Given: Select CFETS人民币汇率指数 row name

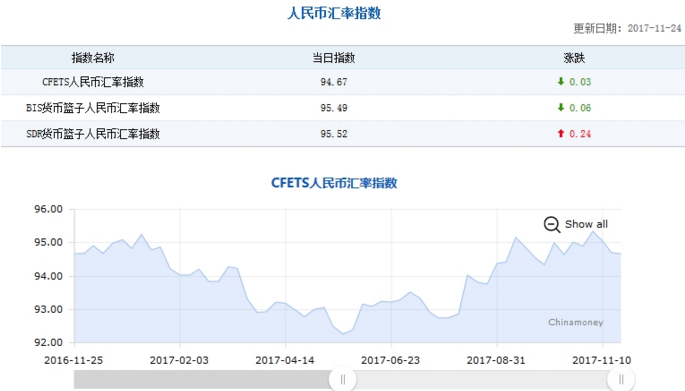Looking at the screenshot, I should [x=93, y=82].
